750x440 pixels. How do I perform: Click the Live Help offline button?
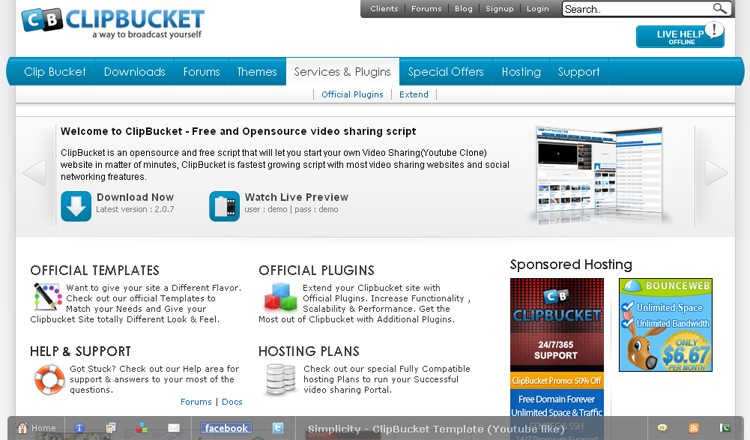point(680,37)
